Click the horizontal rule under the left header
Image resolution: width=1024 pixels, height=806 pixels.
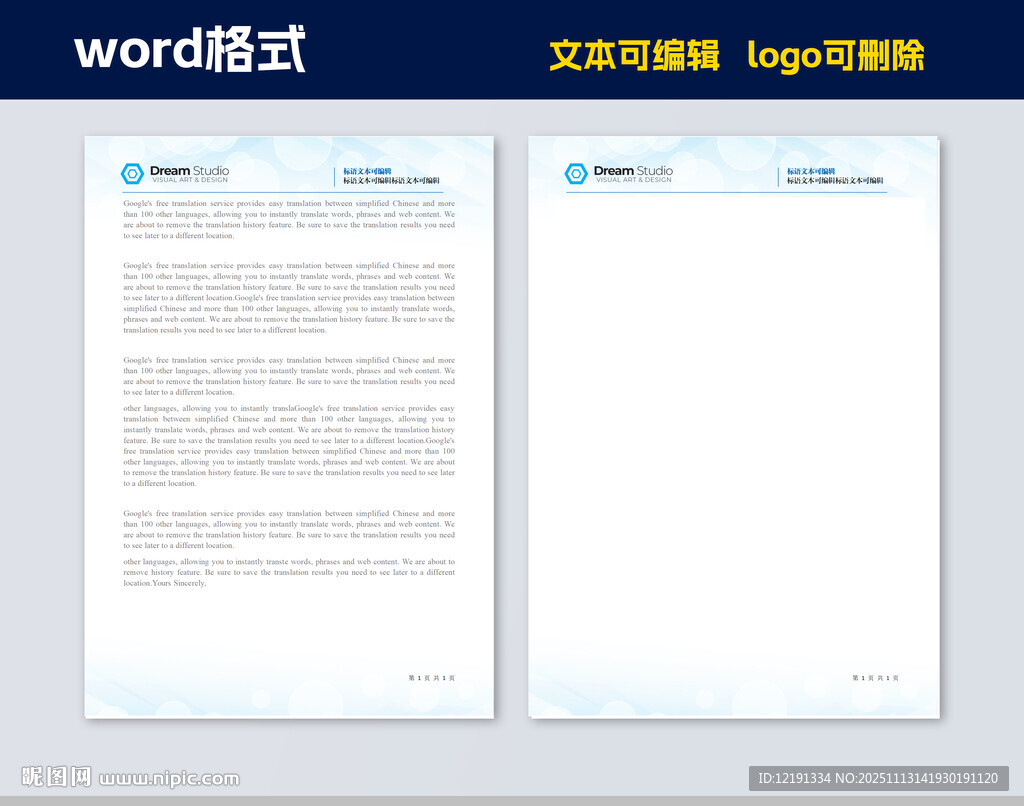(288, 191)
